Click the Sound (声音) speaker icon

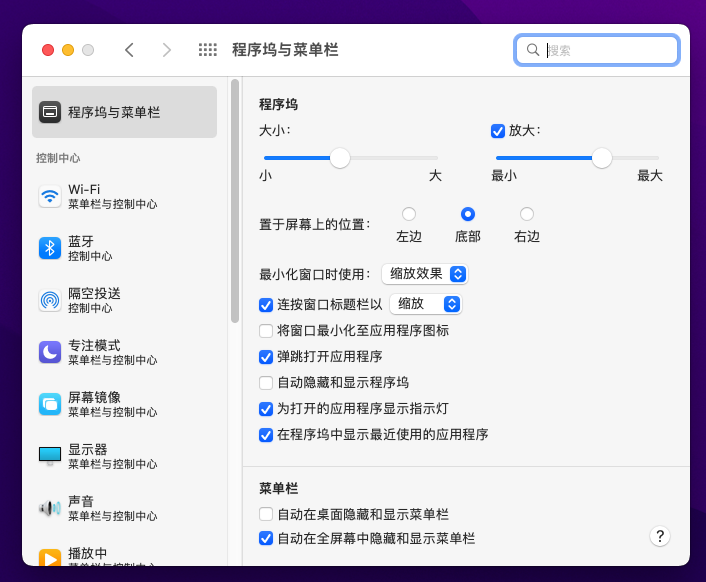click(x=50, y=508)
